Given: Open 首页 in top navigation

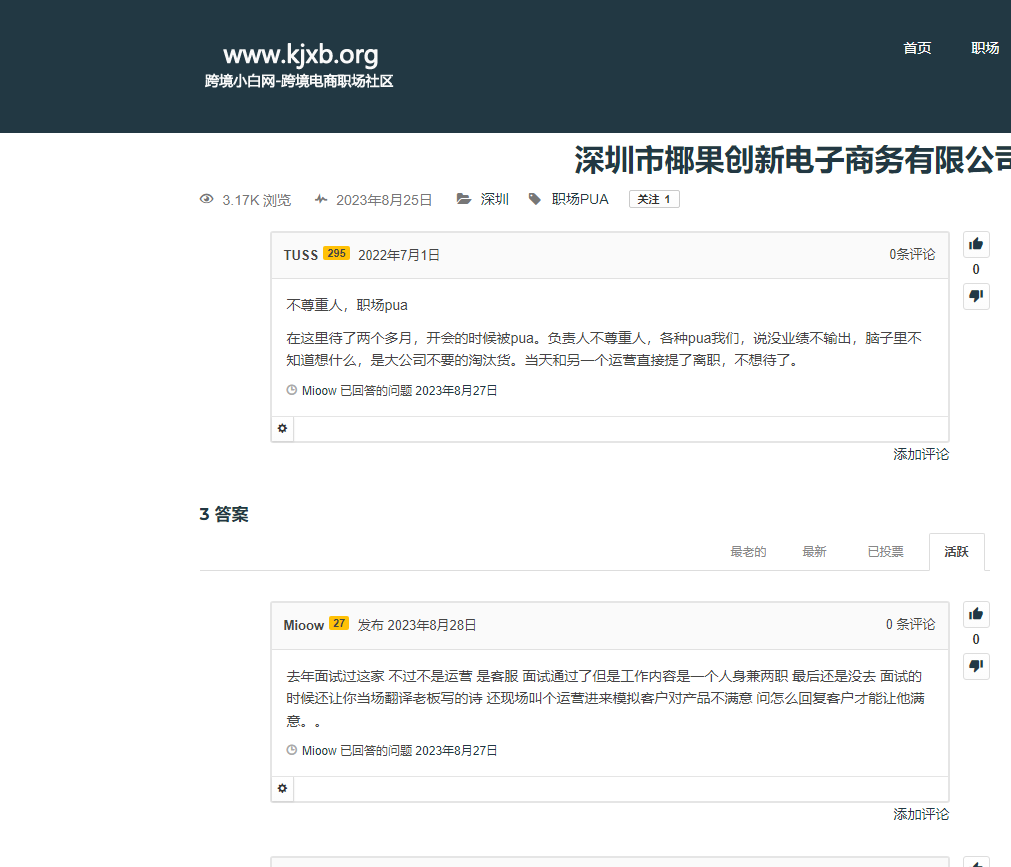Looking at the screenshot, I should tap(917, 48).
